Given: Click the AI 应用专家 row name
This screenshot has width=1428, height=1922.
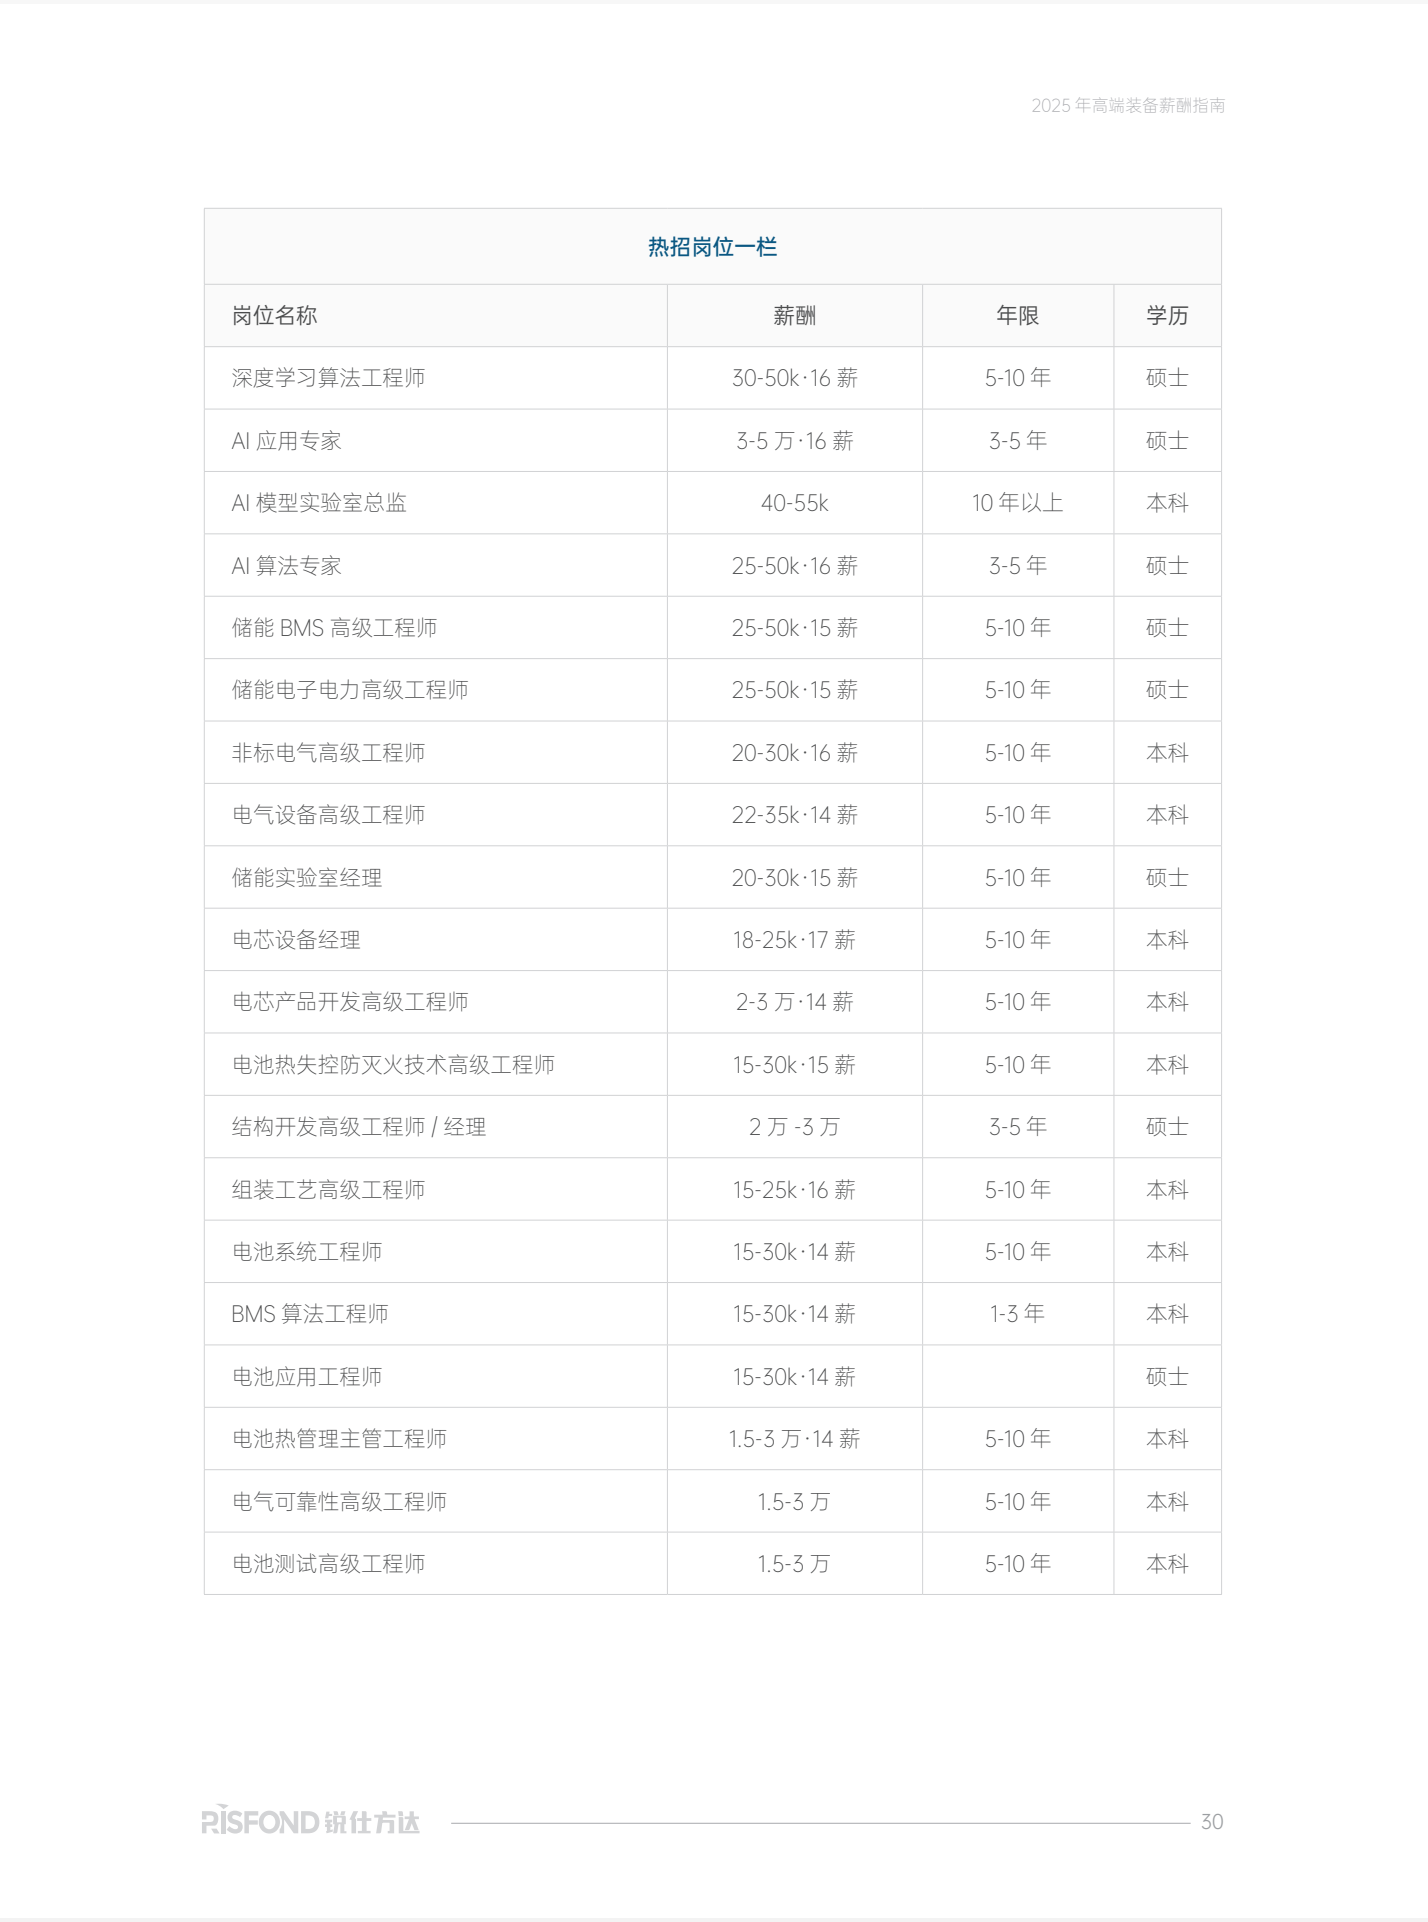Looking at the screenshot, I should [286, 441].
